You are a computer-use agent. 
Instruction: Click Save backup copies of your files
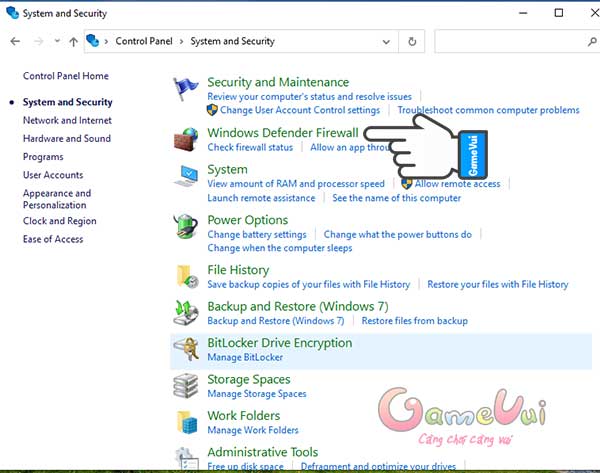pos(308,284)
